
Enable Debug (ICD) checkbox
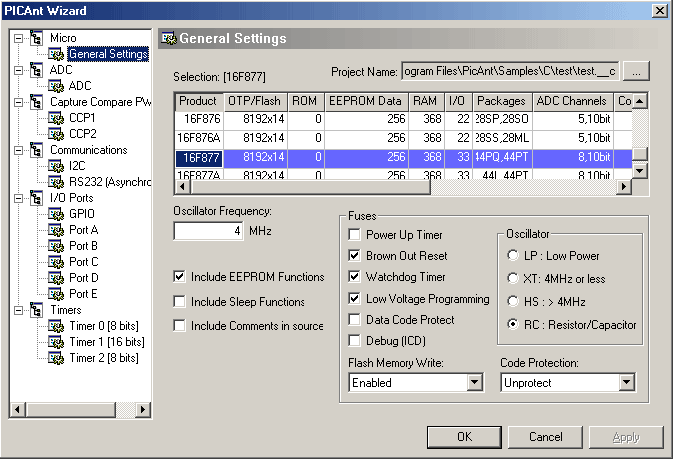point(354,341)
